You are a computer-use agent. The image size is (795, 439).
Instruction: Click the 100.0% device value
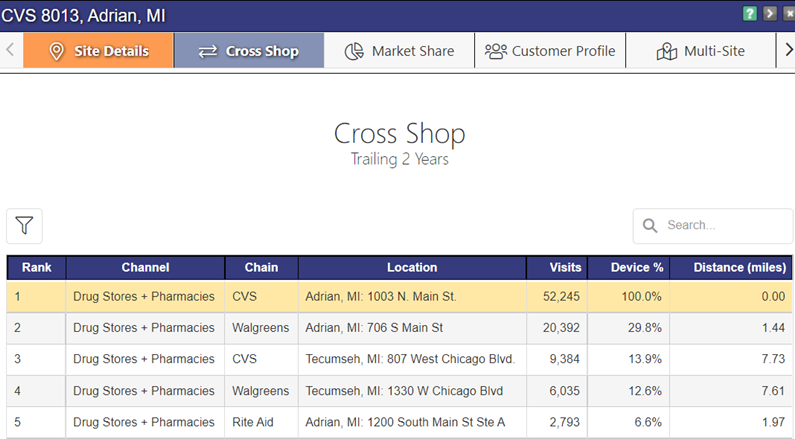tap(642, 297)
